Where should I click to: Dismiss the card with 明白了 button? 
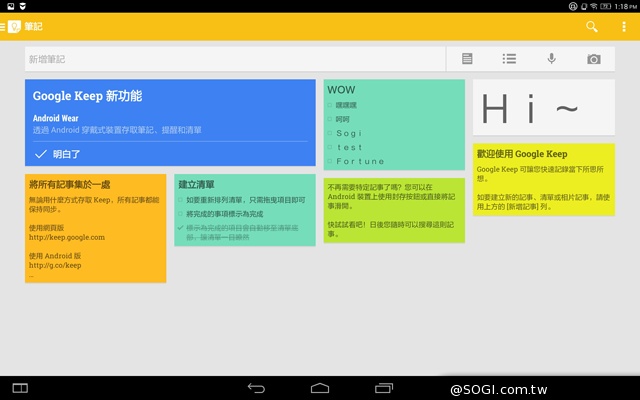(x=58, y=154)
